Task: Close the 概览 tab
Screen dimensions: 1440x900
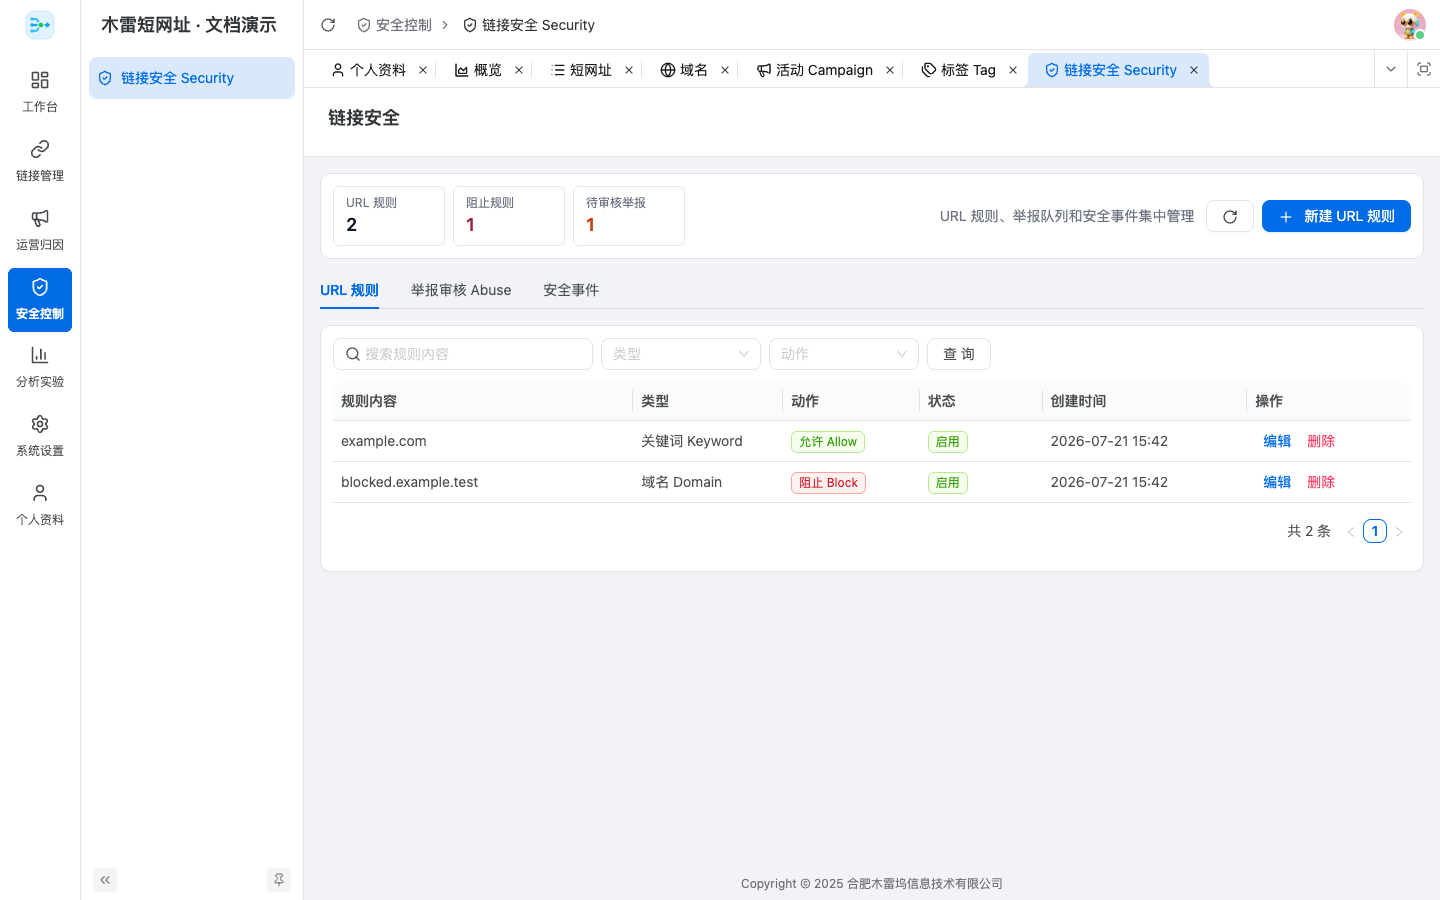Action: point(519,70)
